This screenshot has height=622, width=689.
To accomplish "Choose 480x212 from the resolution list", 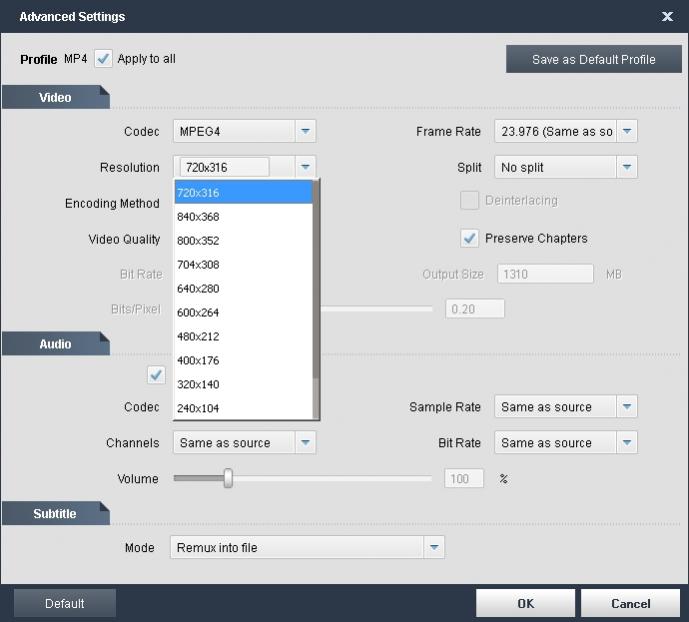I will (243, 336).
